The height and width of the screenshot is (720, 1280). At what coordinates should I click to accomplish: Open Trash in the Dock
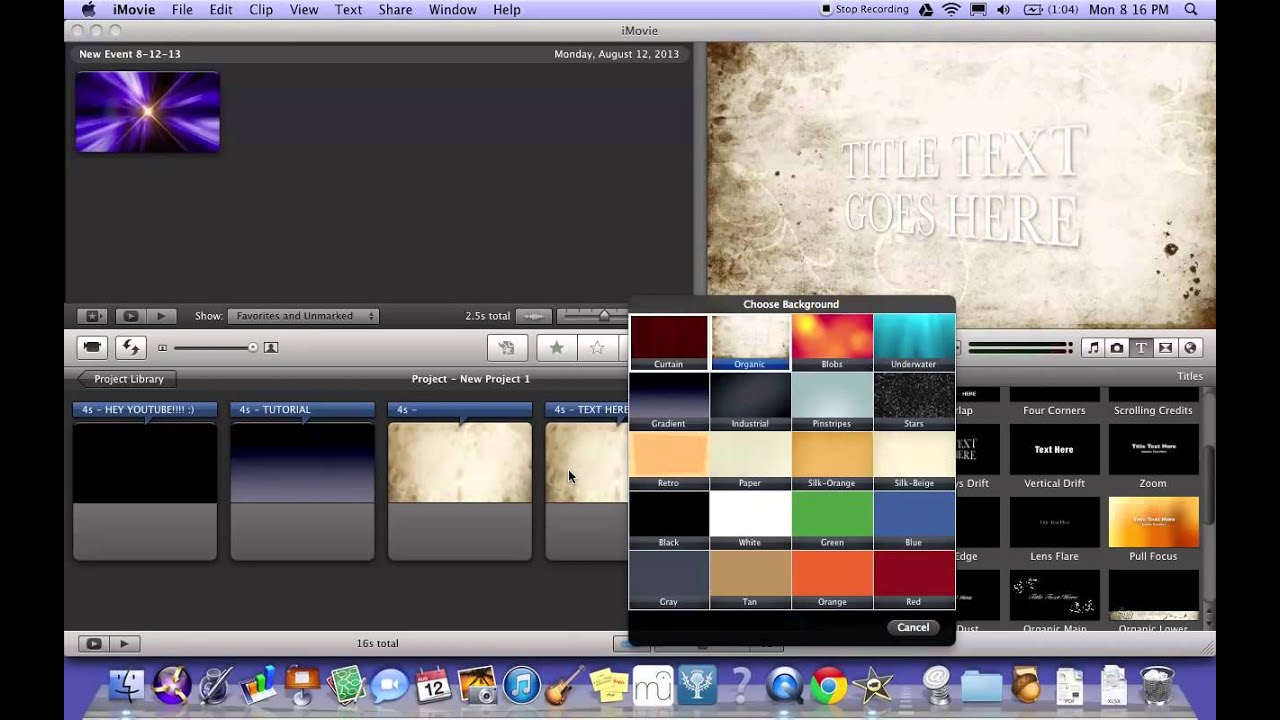click(x=1157, y=686)
